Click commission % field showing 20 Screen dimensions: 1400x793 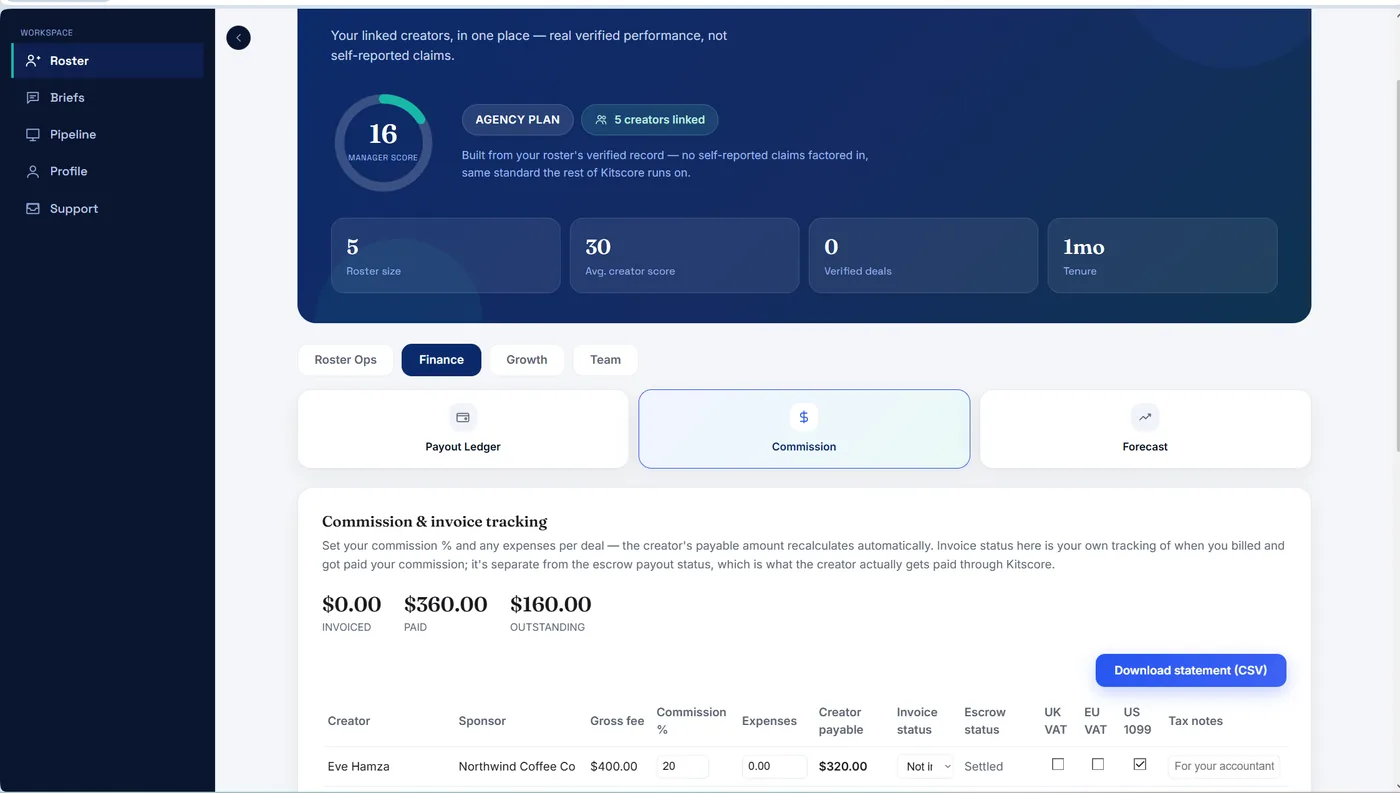coord(683,767)
